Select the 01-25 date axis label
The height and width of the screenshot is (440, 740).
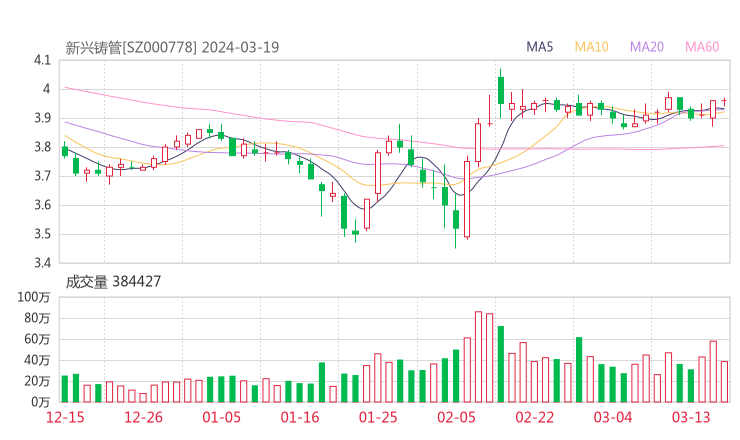(378, 417)
